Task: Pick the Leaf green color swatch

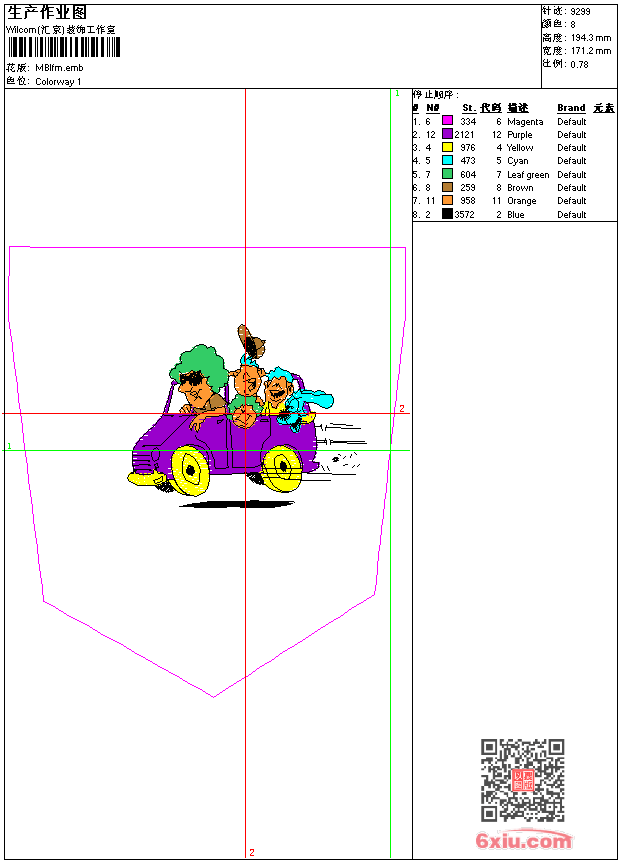Action: [447, 174]
